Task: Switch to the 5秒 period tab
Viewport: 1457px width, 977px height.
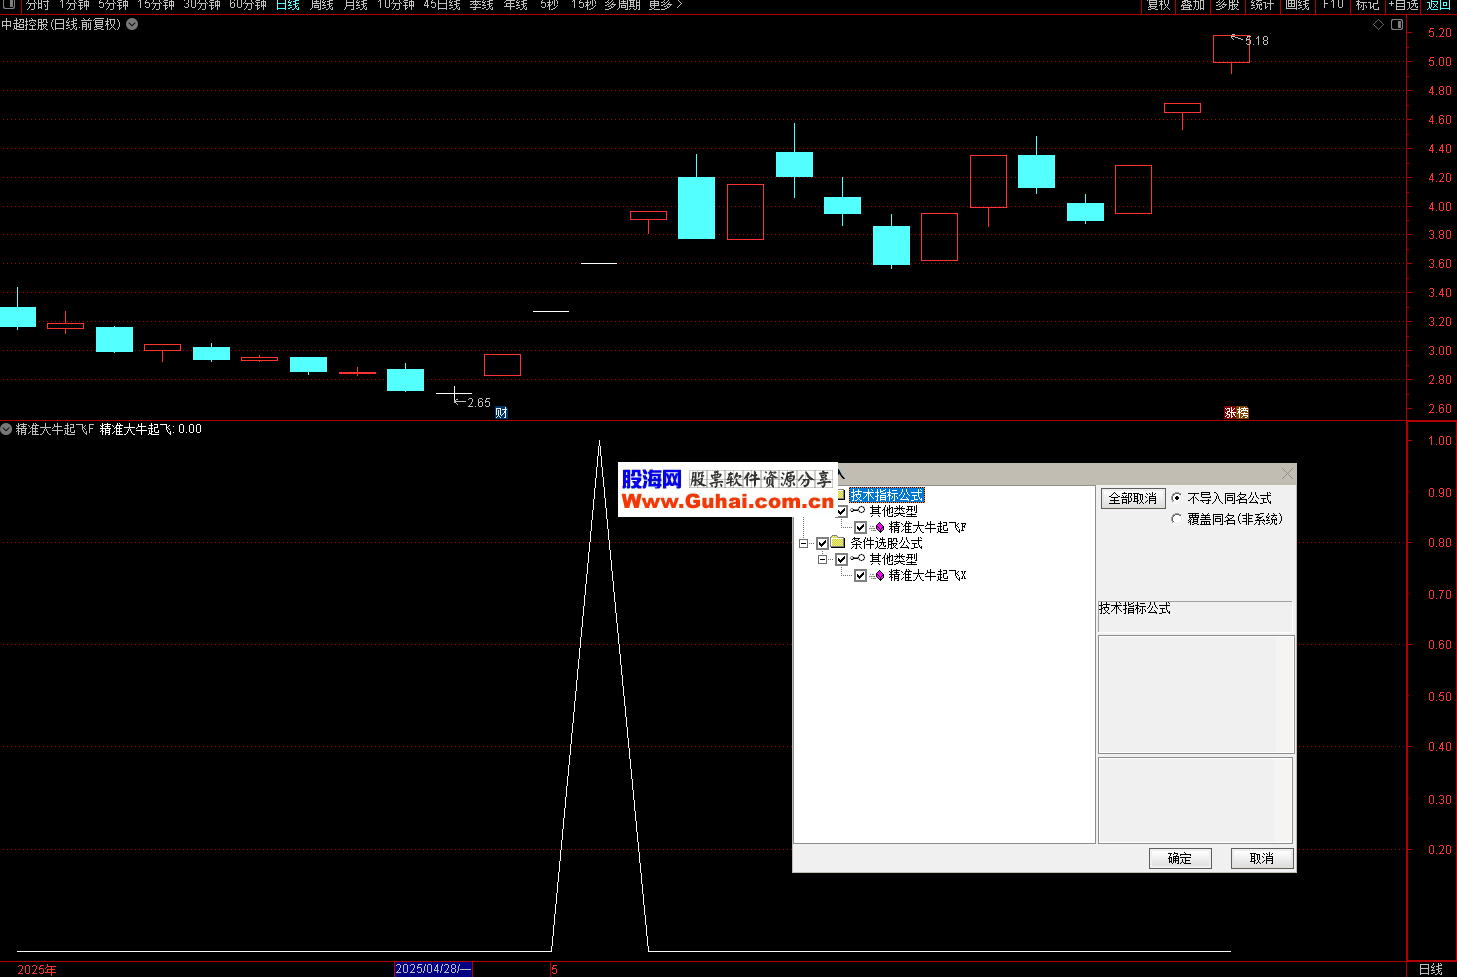Action: pos(549,5)
